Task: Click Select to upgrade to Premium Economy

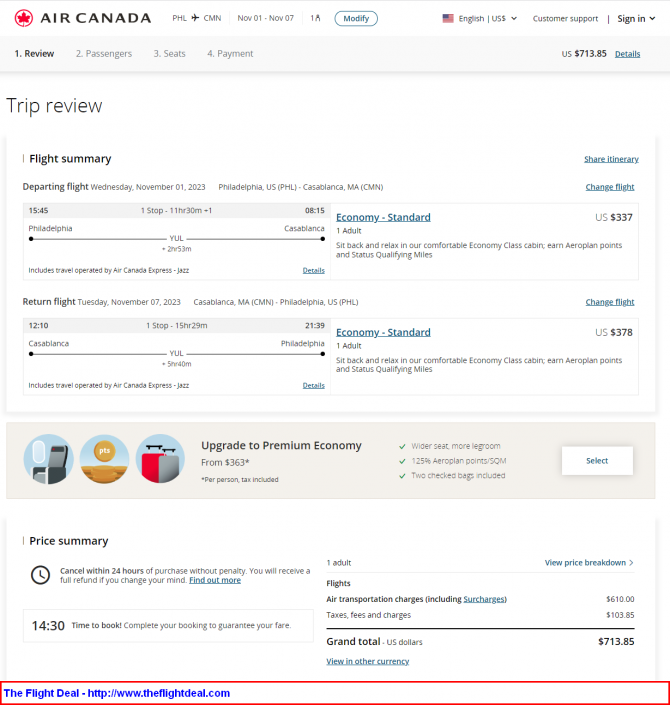Action: pos(597,461)
